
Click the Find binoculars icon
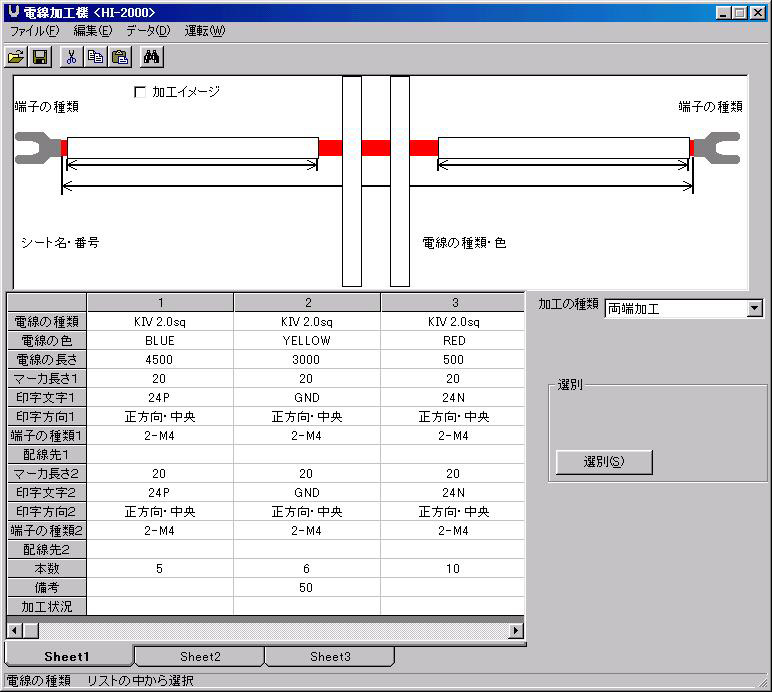point(152,57)
